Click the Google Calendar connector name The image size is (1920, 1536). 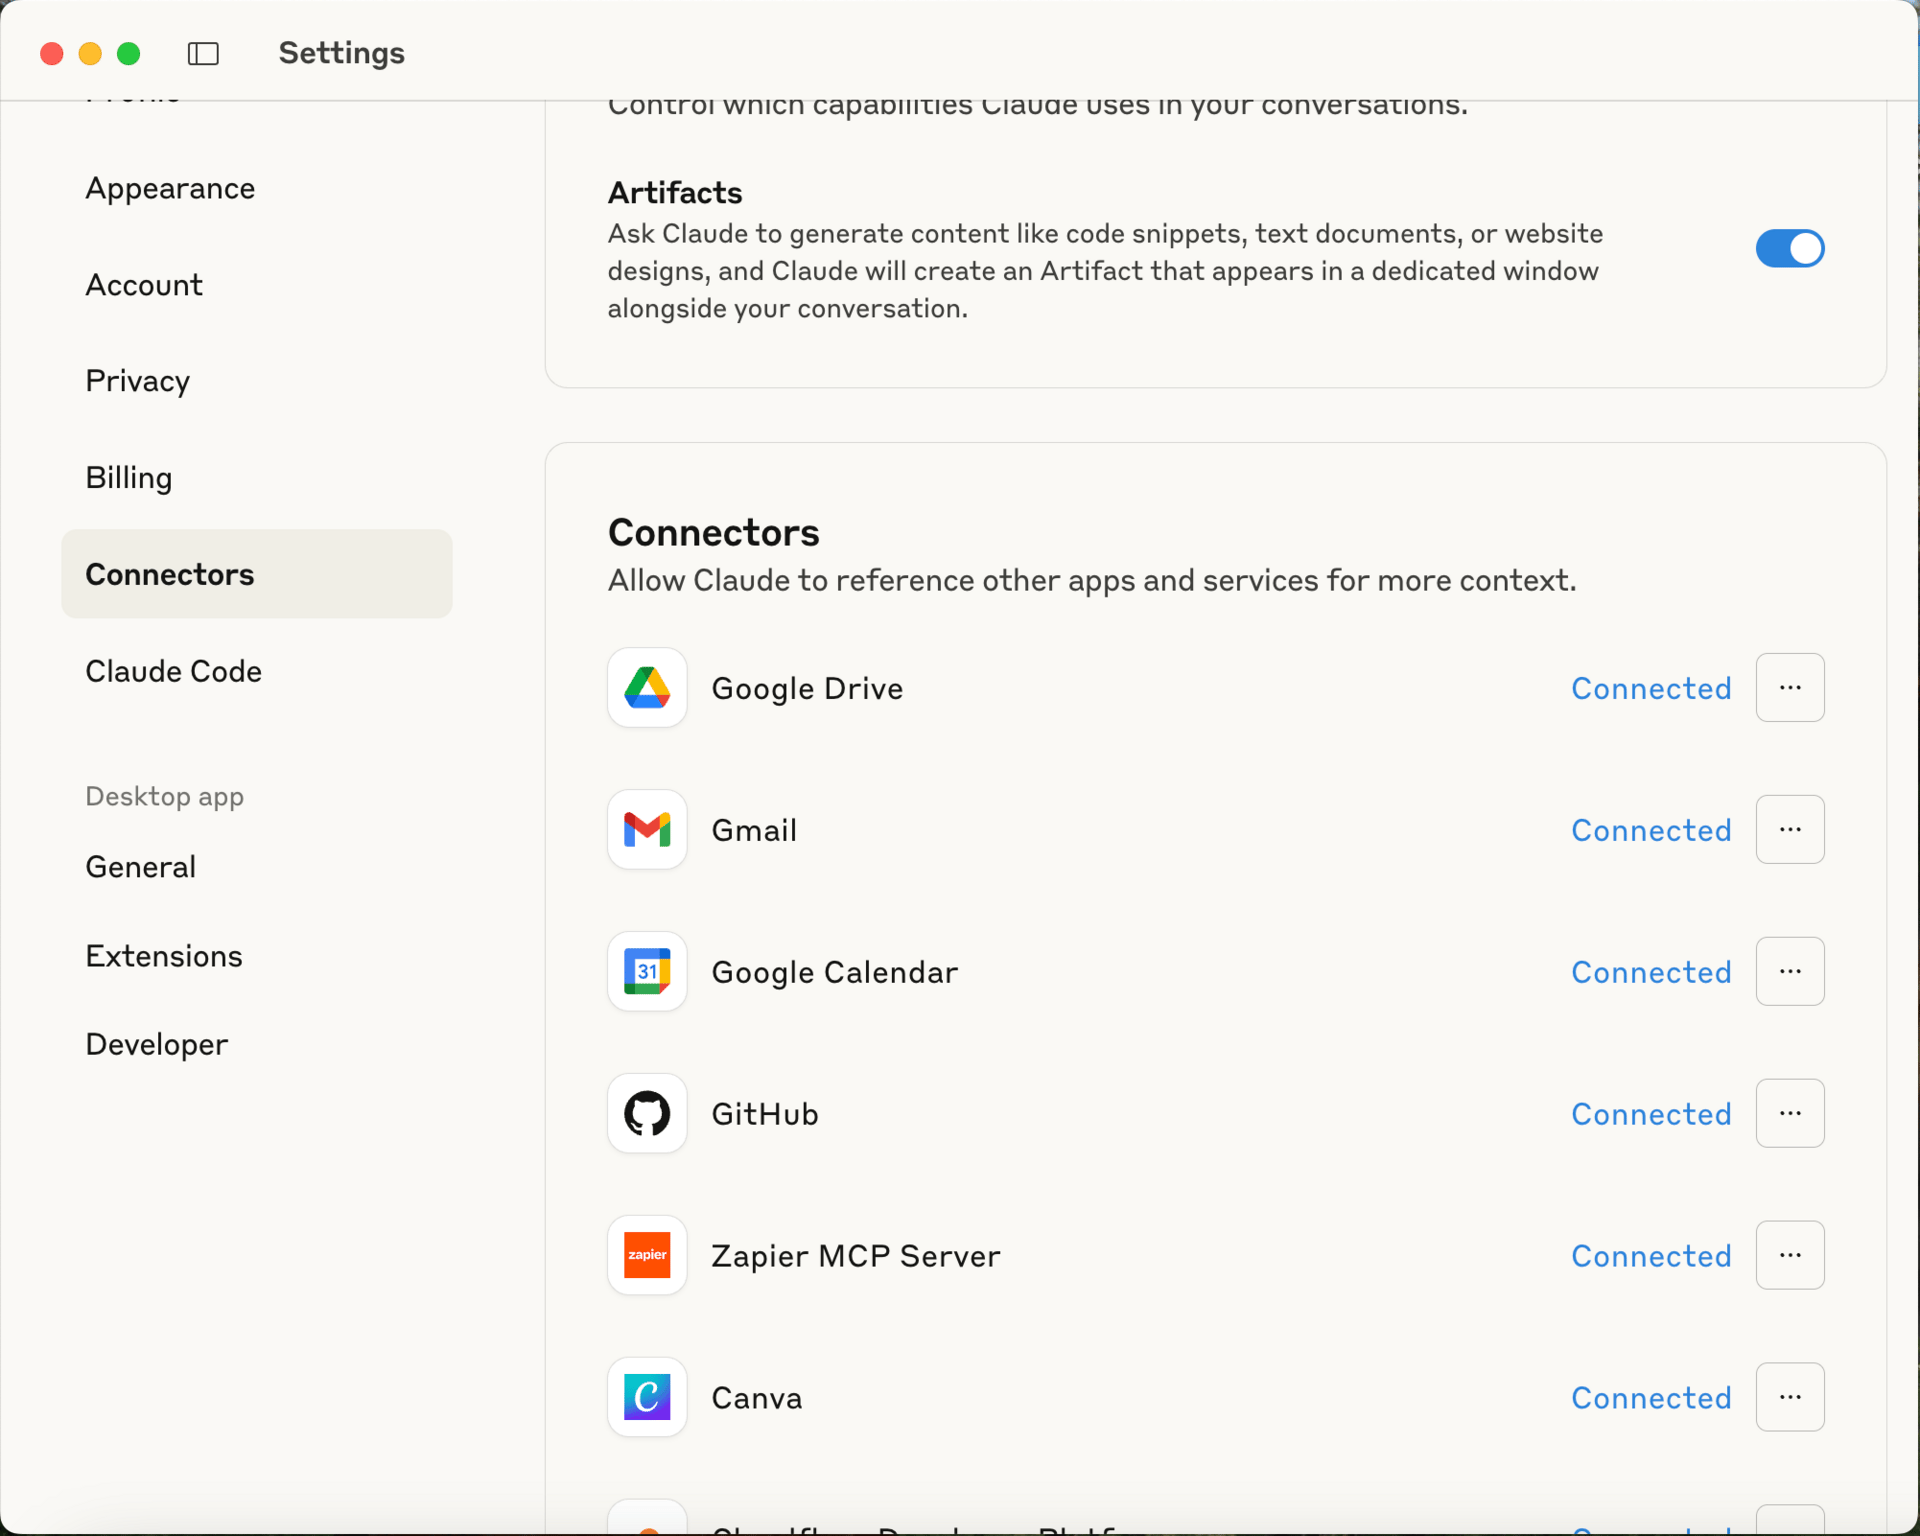click(x=834, y=973)
